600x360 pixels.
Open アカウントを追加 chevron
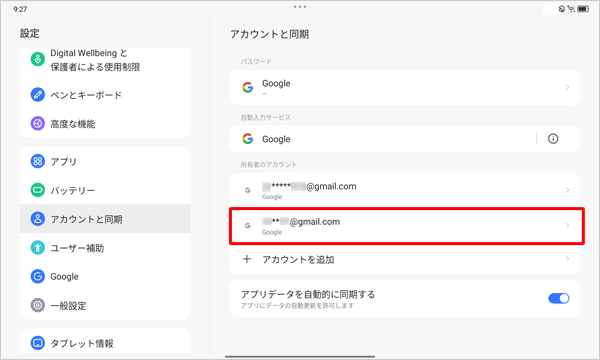coord(567,259)
